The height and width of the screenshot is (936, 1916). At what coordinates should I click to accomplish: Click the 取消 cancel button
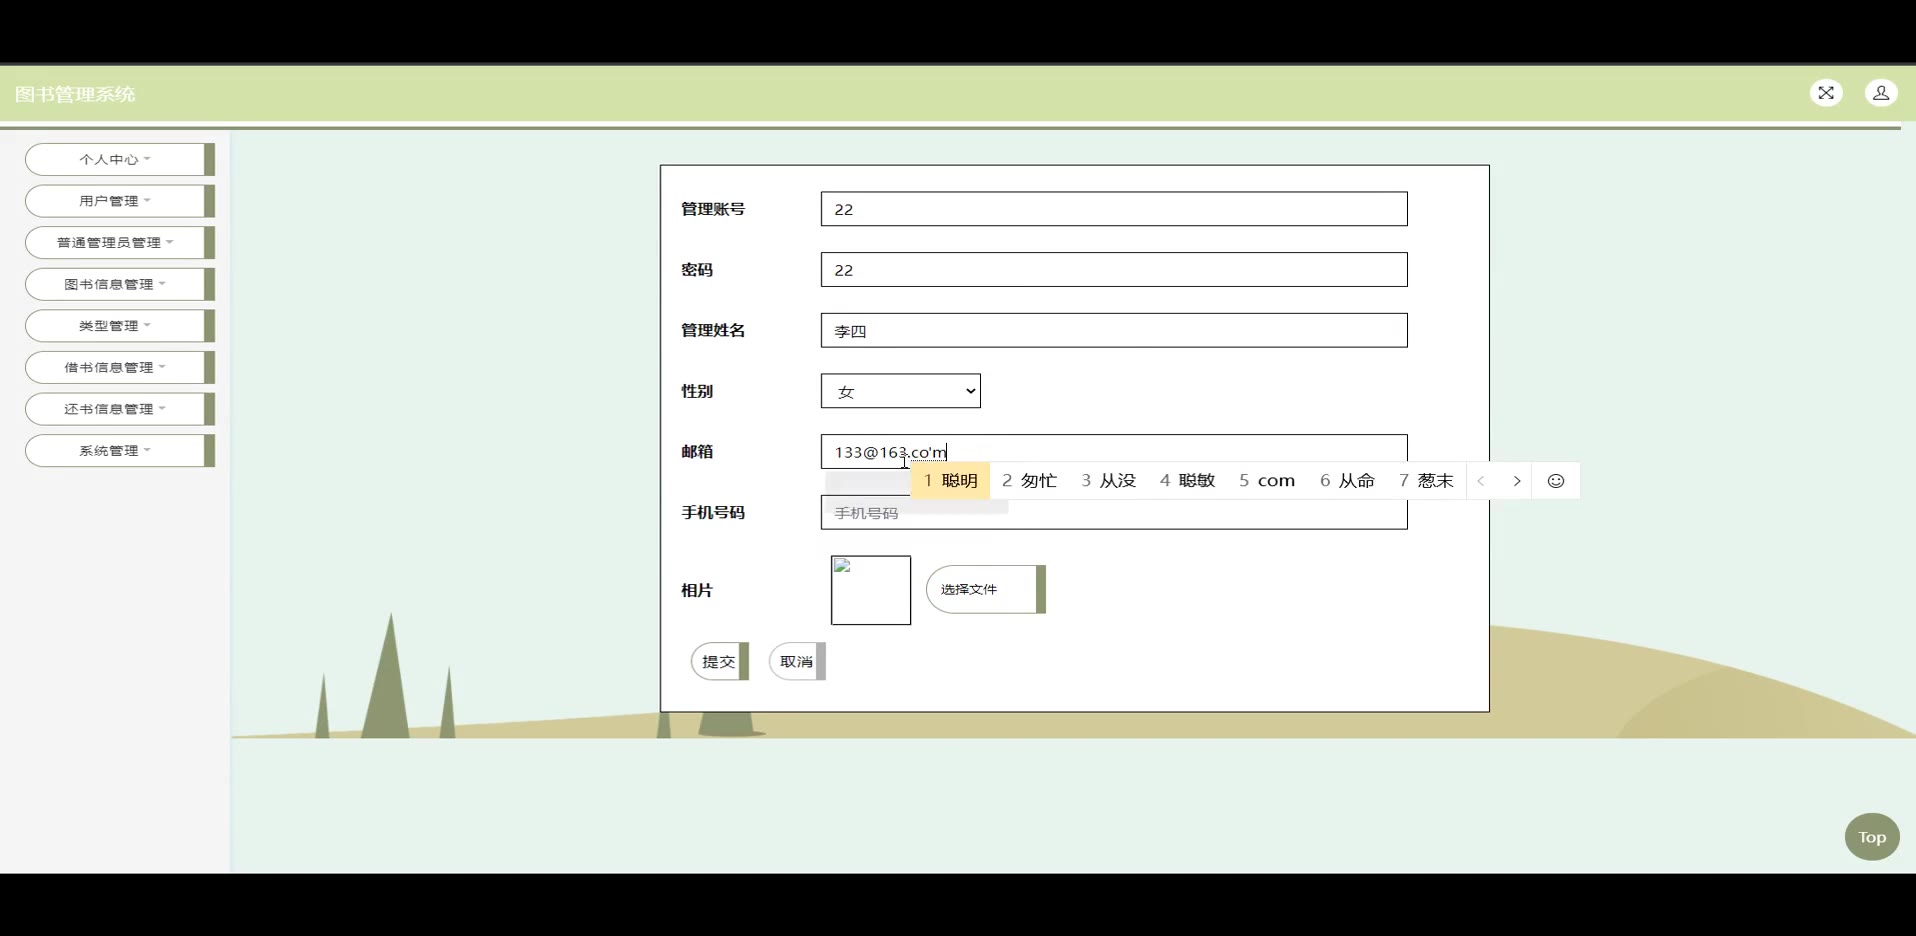pyautogui.click(x=797, y=662)
